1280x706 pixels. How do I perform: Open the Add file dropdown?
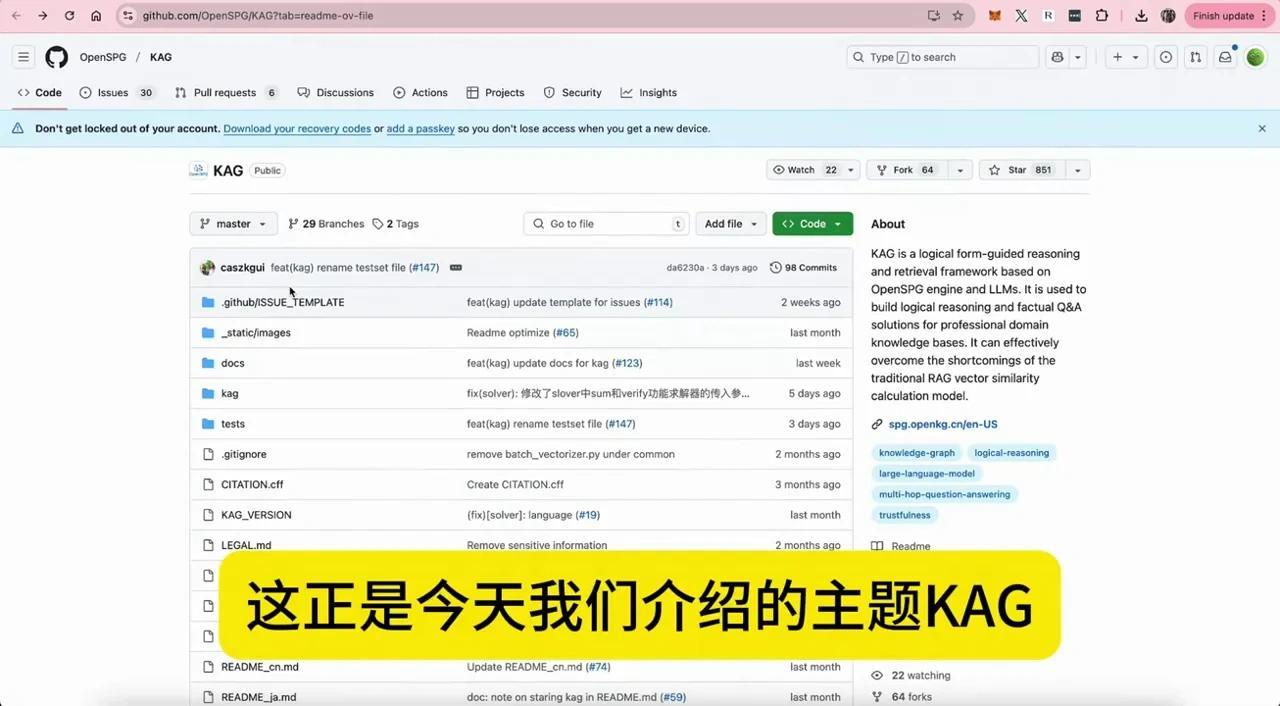tap(730, 223)
